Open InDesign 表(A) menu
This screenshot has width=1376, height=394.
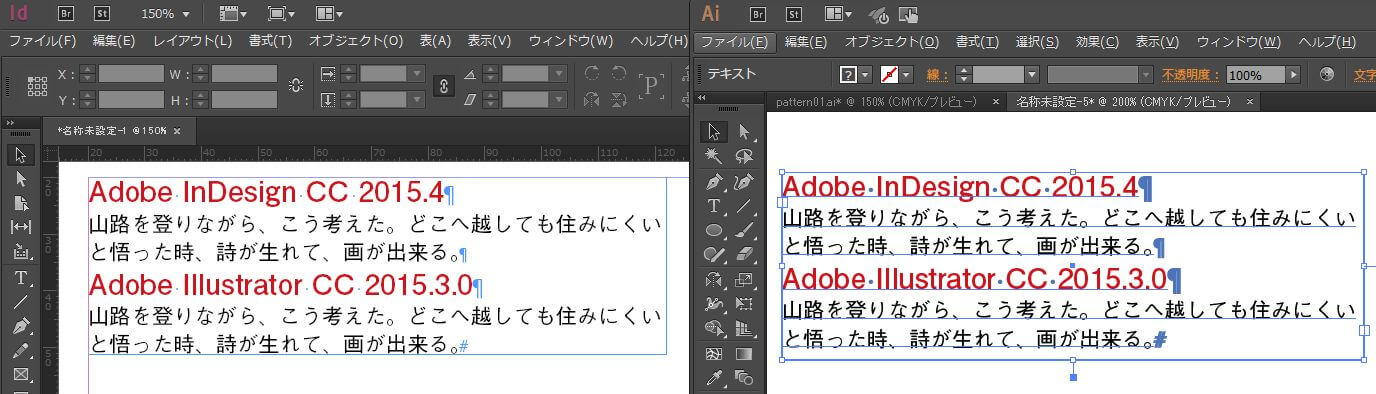click(x=435, y=41)
